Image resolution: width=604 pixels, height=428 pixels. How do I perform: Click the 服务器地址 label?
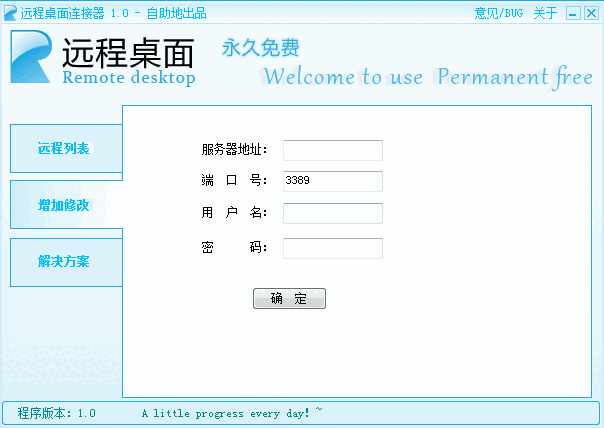pyautogui.click(x=234, y=149)
